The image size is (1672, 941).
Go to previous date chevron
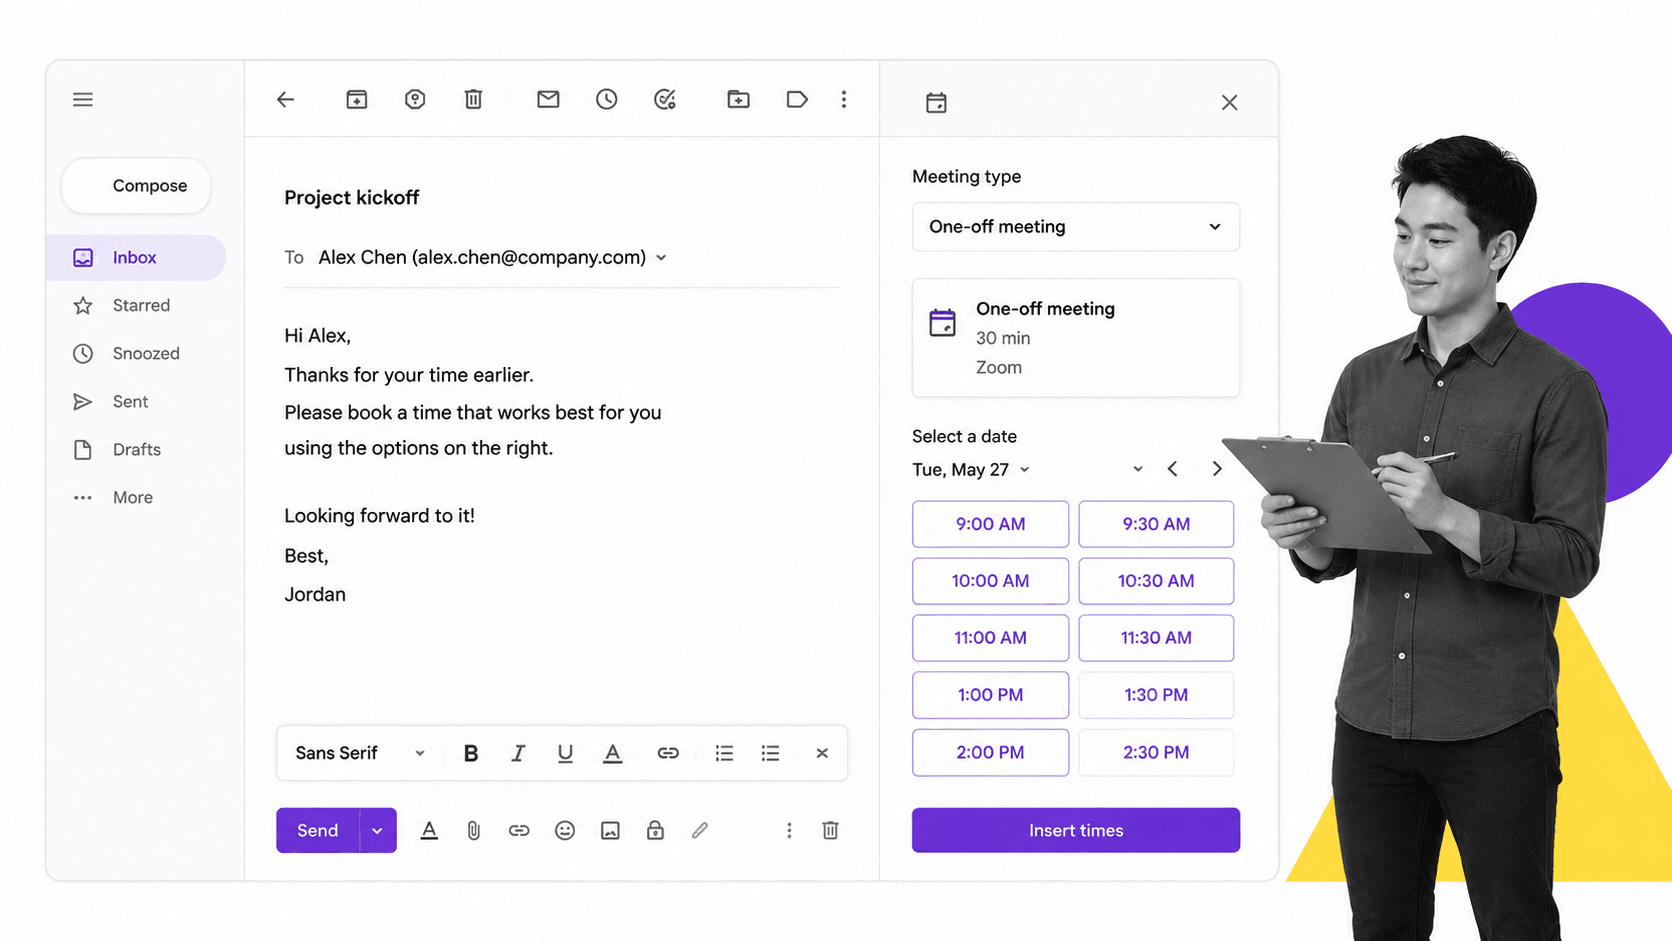pos(1172,469)
